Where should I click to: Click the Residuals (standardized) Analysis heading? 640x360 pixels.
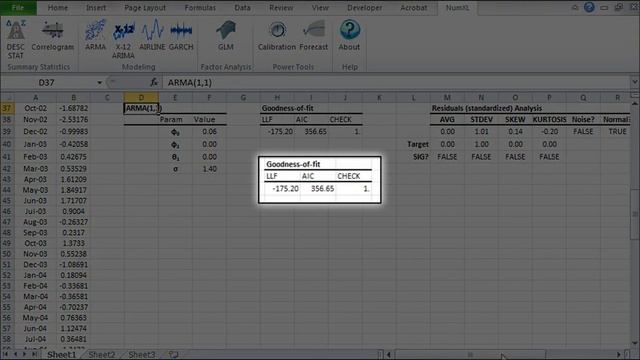(x=487, y=108)
